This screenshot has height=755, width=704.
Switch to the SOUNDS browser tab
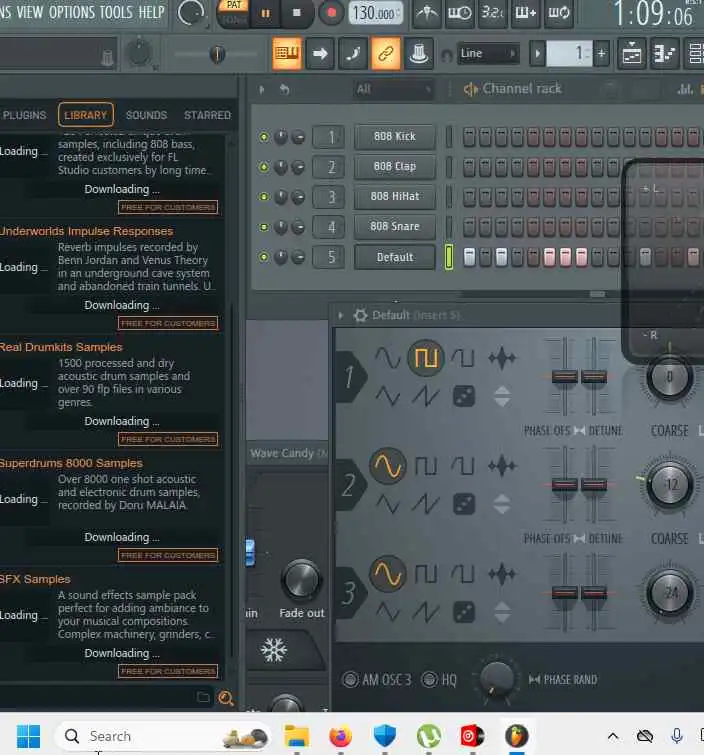point(146,115)
